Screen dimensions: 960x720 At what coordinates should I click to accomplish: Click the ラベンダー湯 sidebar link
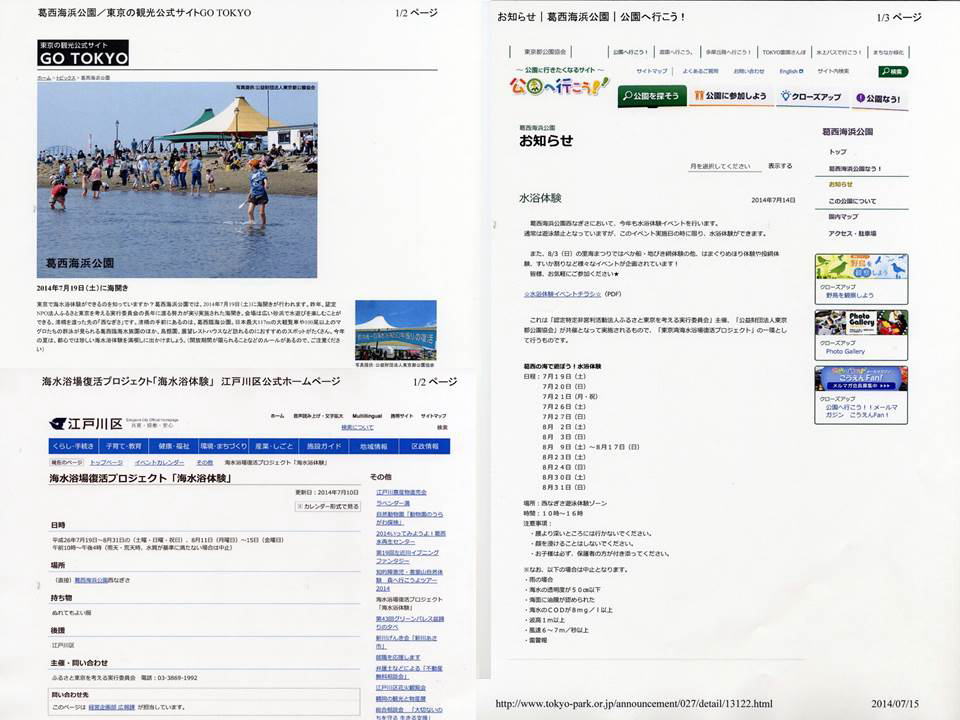393,503
